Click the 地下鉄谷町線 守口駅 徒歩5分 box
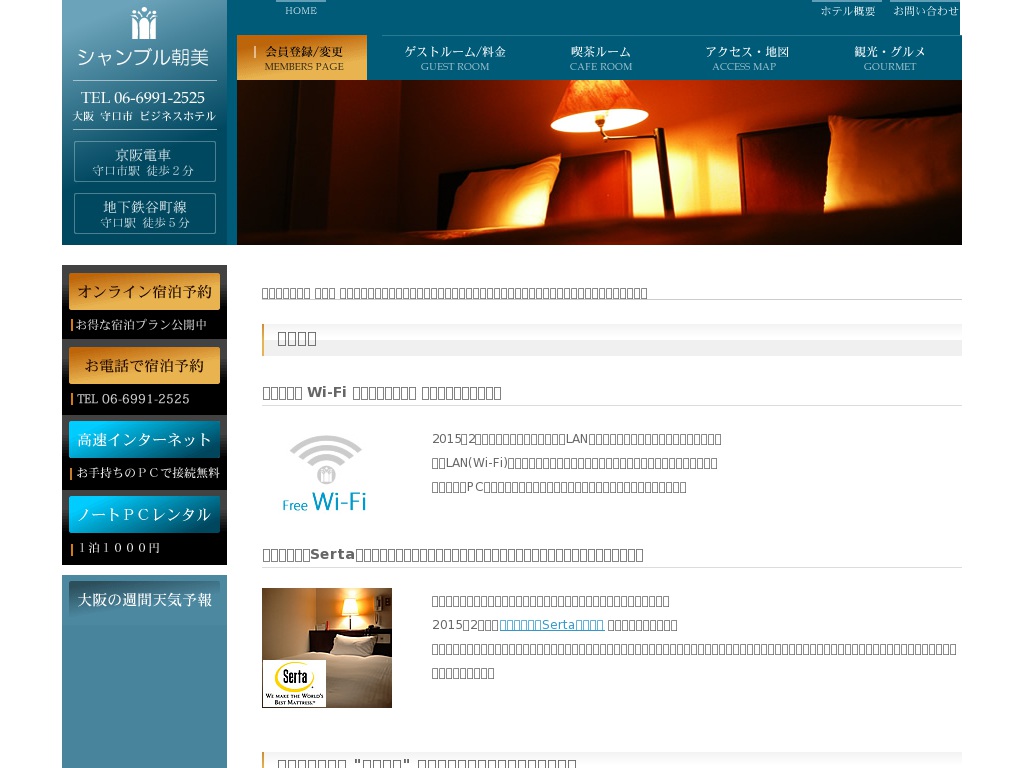 pyautogui.click(x=144, y=213)
